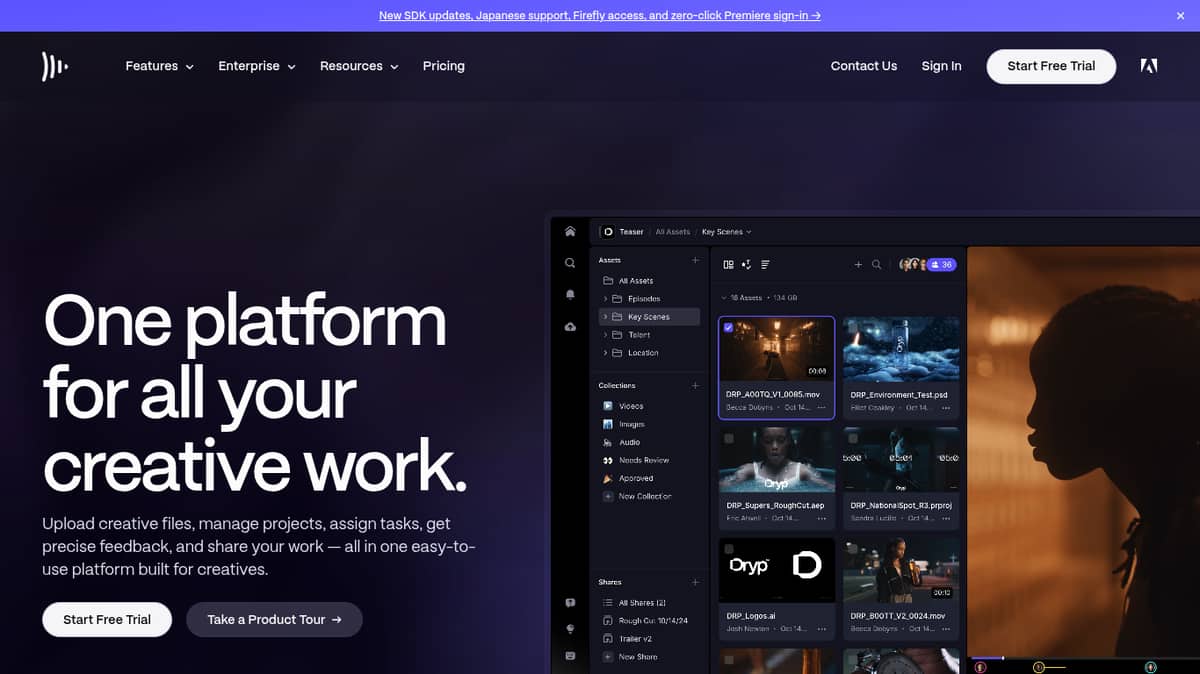
Task: Add a share with the Shares plus
Action: pyautogui.click(x=696, y=582)
